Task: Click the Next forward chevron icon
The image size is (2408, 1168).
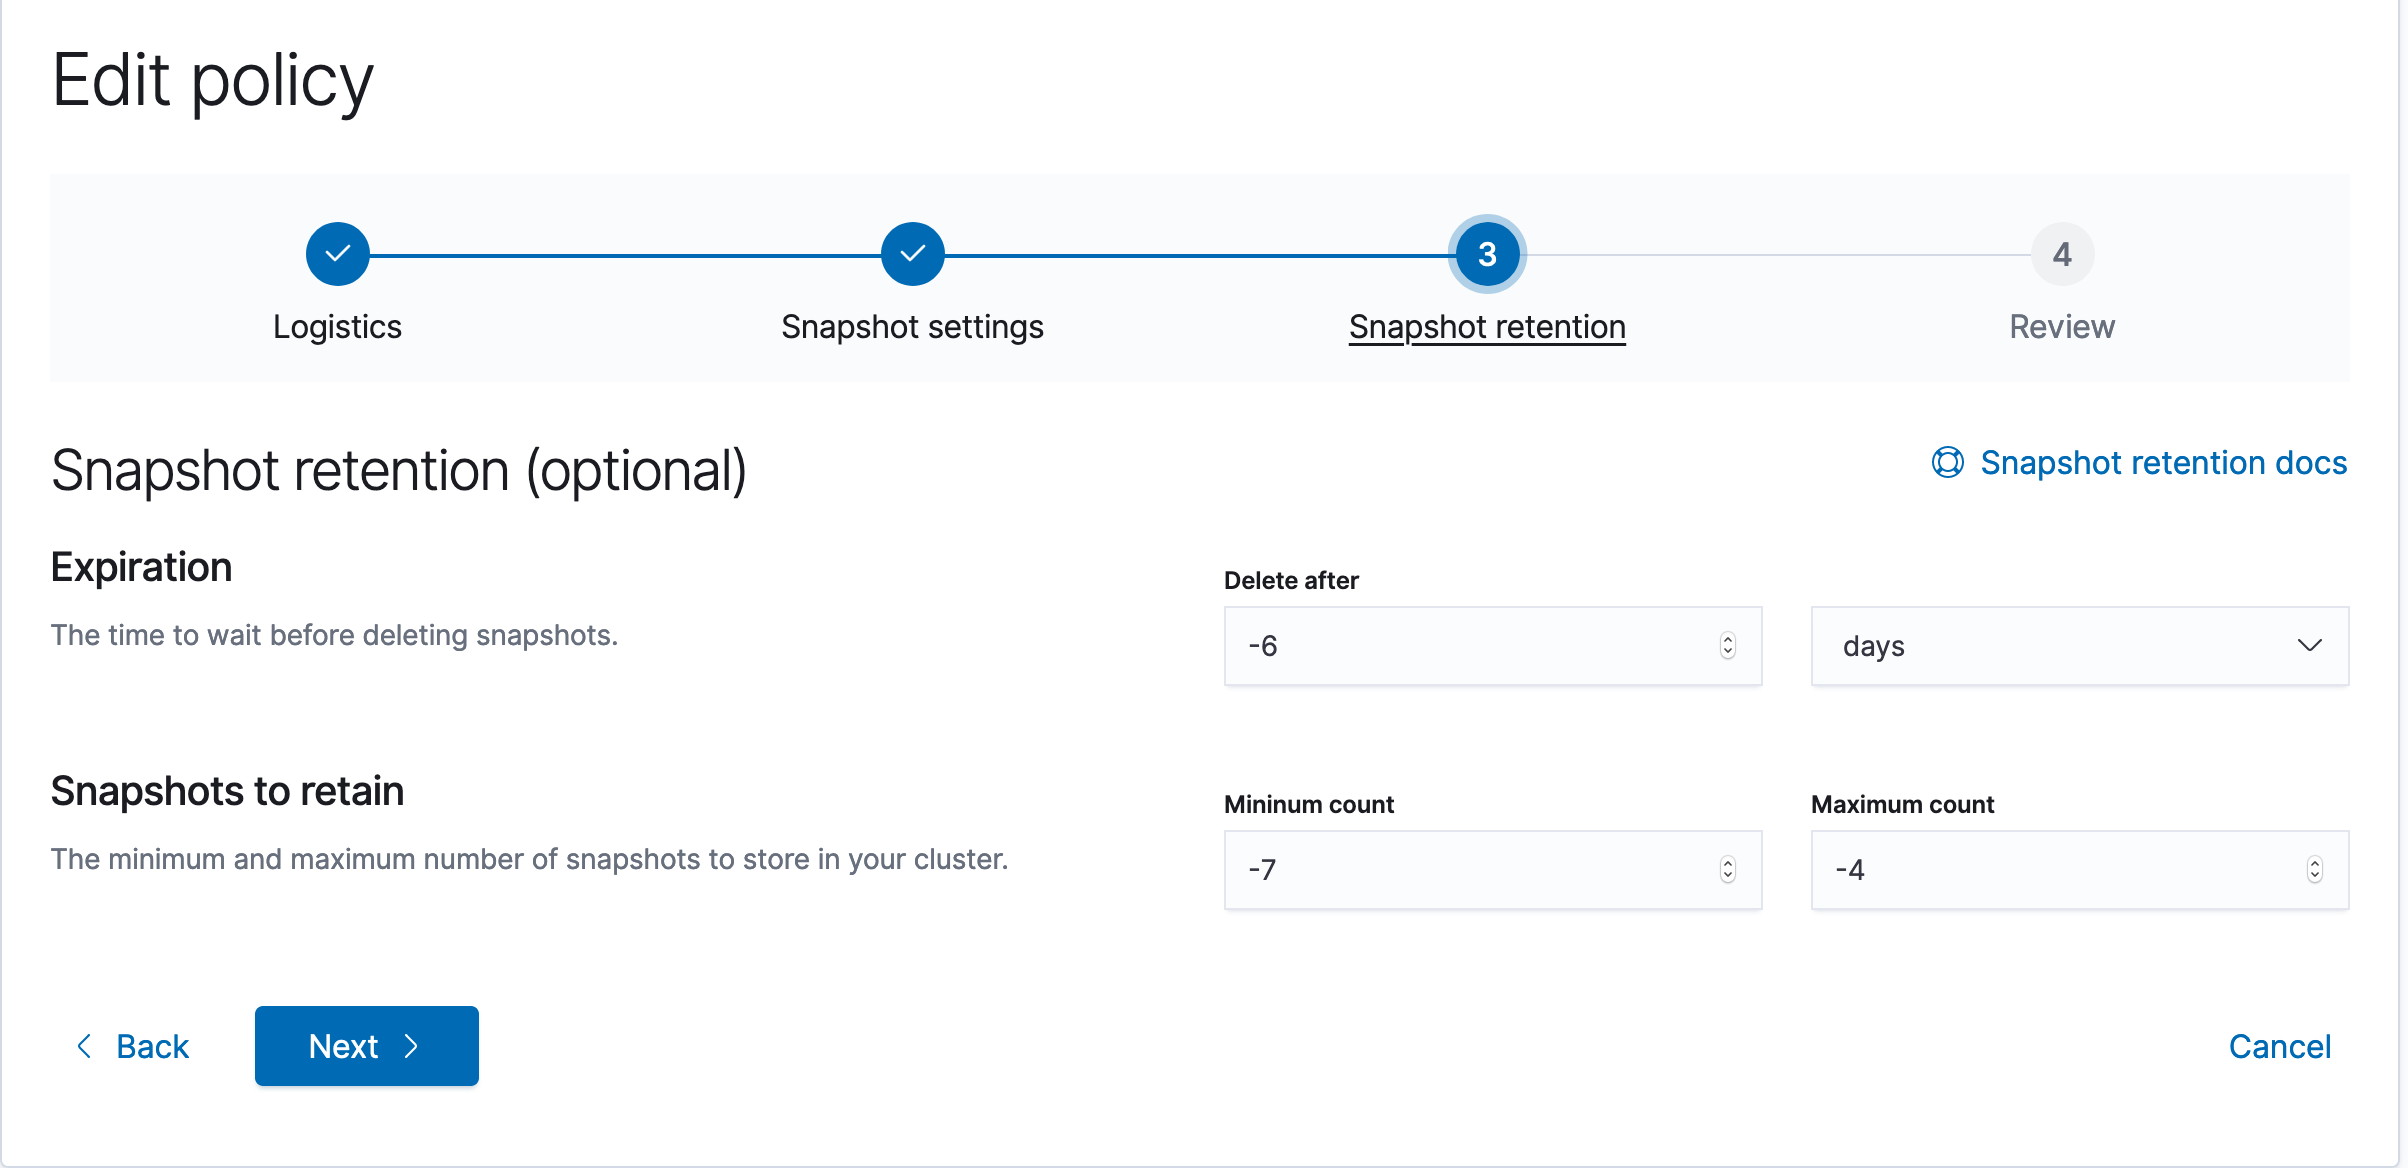Action: click(412, 1046)
